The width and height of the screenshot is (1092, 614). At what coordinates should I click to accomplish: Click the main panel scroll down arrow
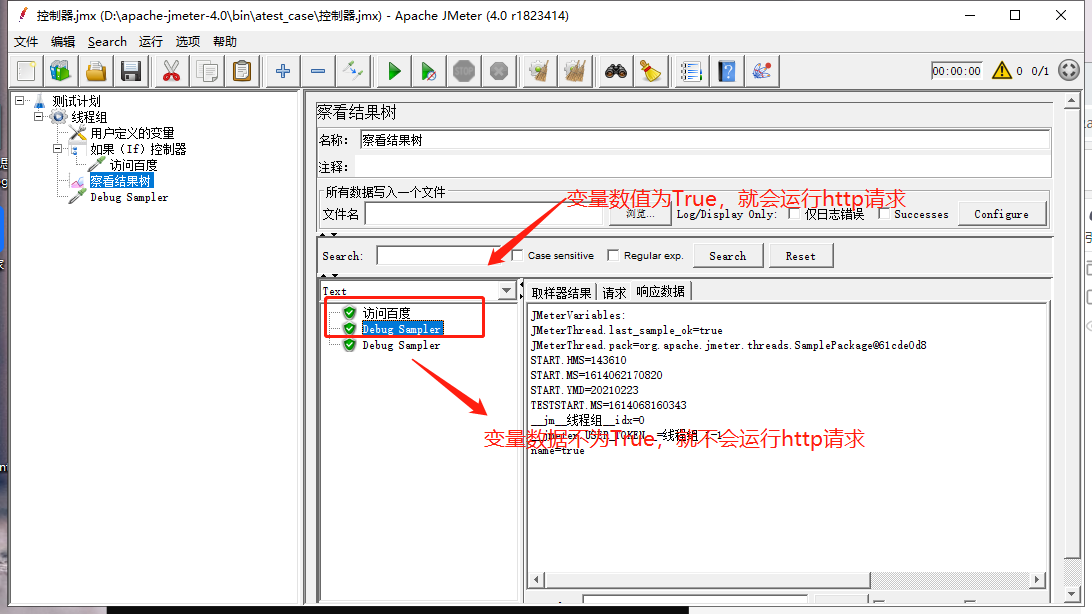[x=1072, y=595]
